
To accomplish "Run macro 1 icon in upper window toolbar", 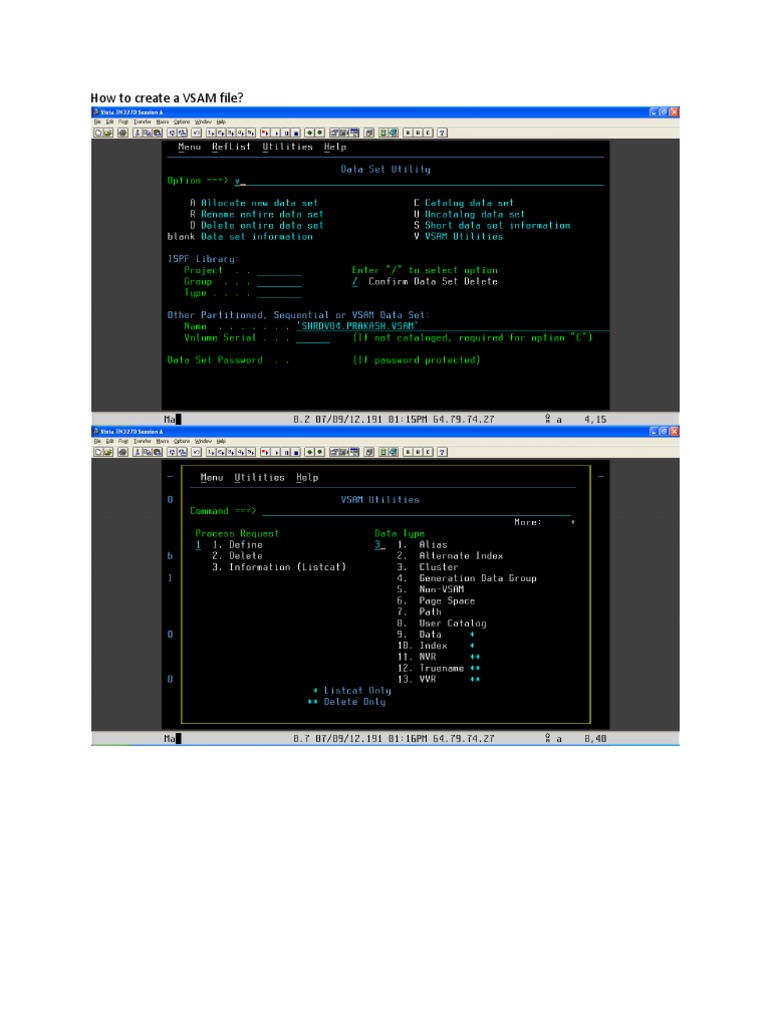I will tap(211, 133).
